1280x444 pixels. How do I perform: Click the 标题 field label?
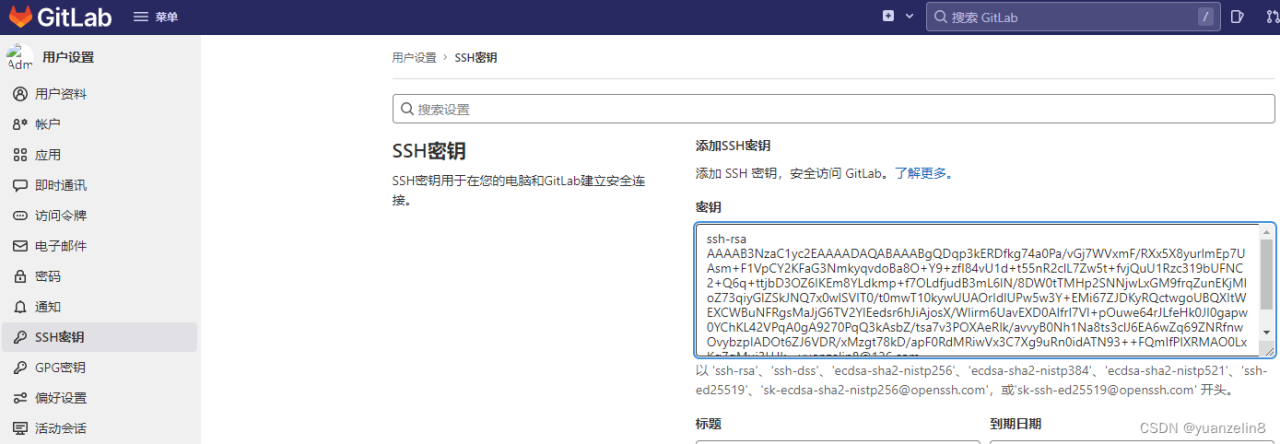(709, 424)
